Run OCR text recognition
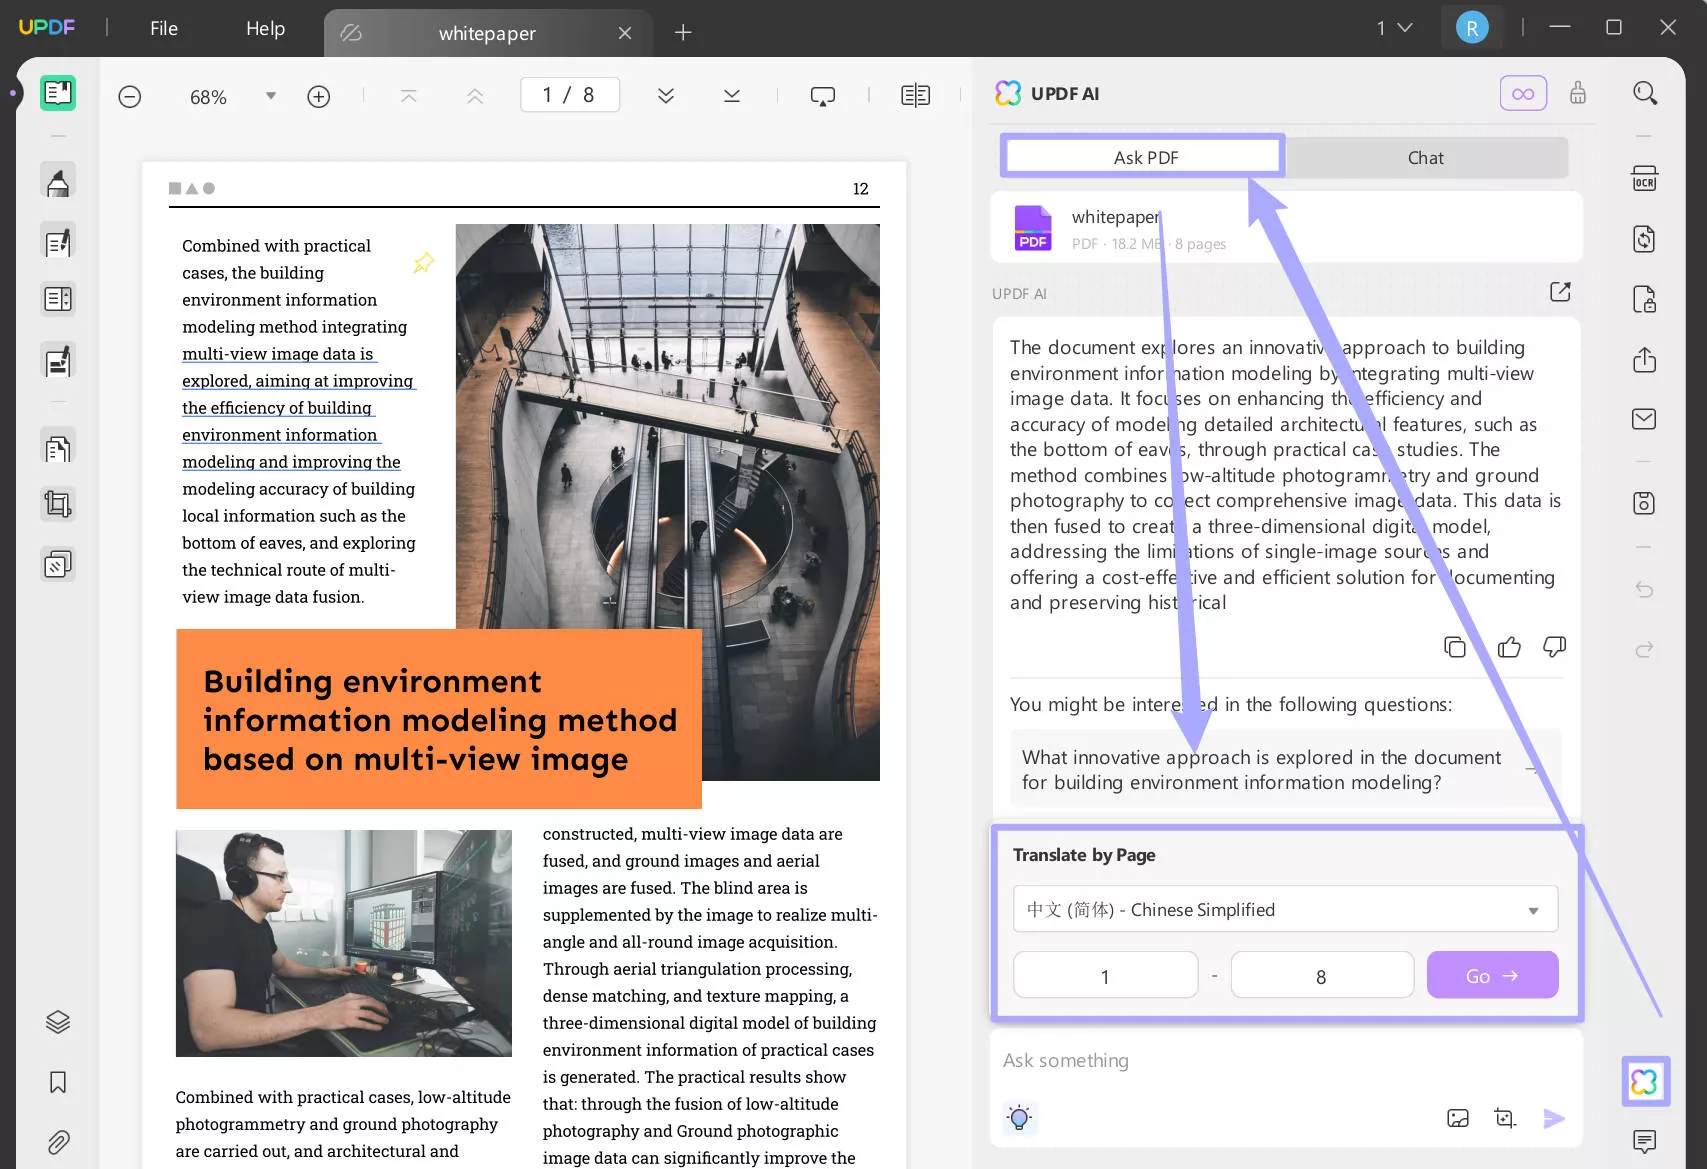1707x1169 pixels. [1645, 179]
